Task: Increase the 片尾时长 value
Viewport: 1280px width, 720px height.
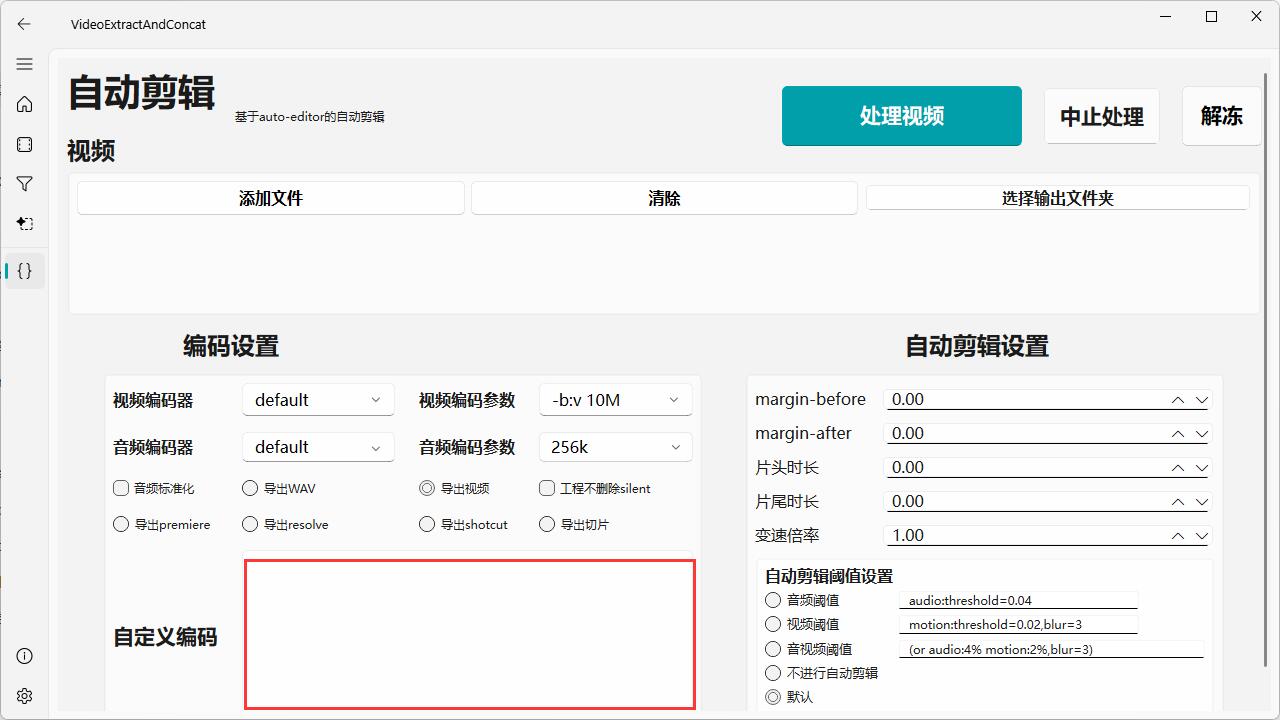Action: click(1178, 501)
